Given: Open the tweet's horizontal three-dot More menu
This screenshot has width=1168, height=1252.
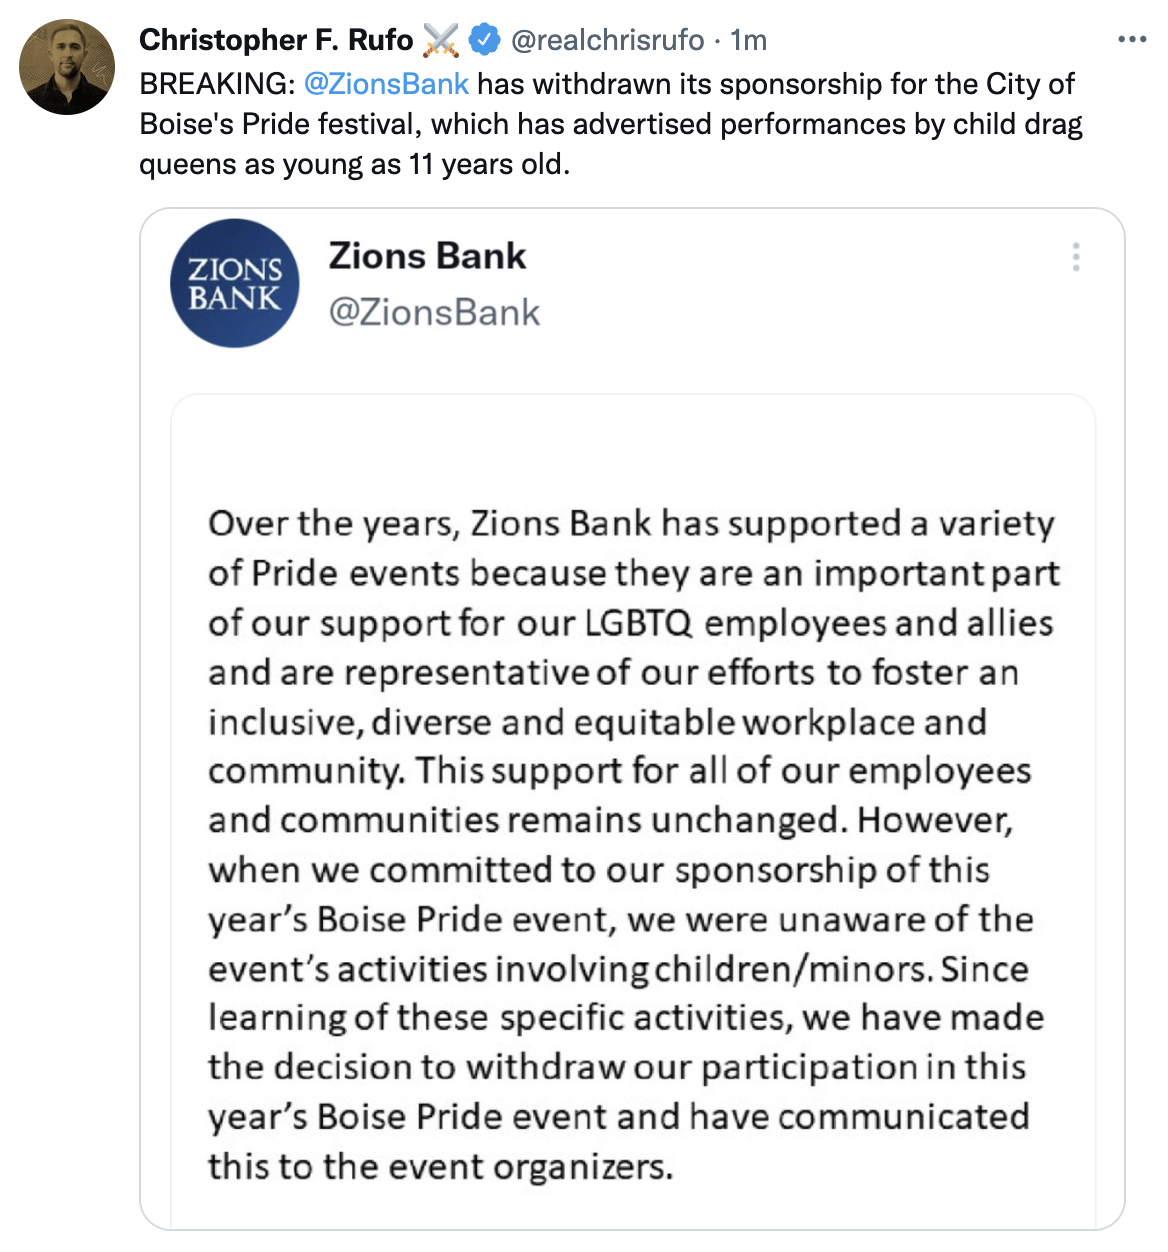Looking at the screenshot, I should (x=1131, y=40).
